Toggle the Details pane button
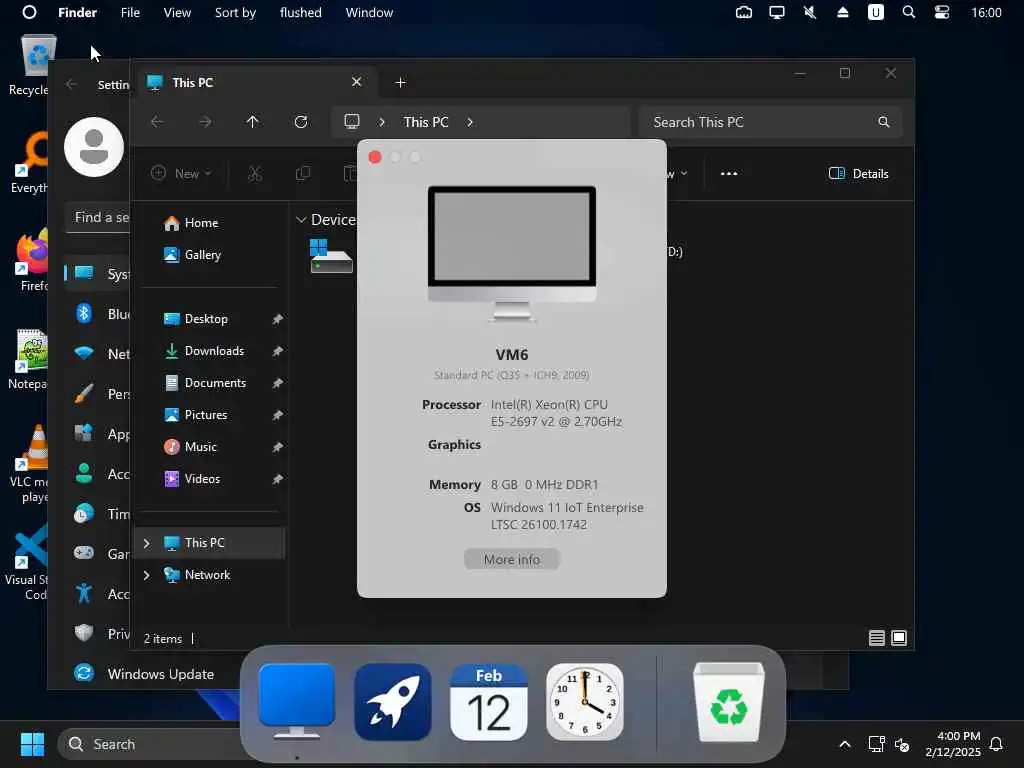Viewport: 1024px width, 768px height. [858, 174]
